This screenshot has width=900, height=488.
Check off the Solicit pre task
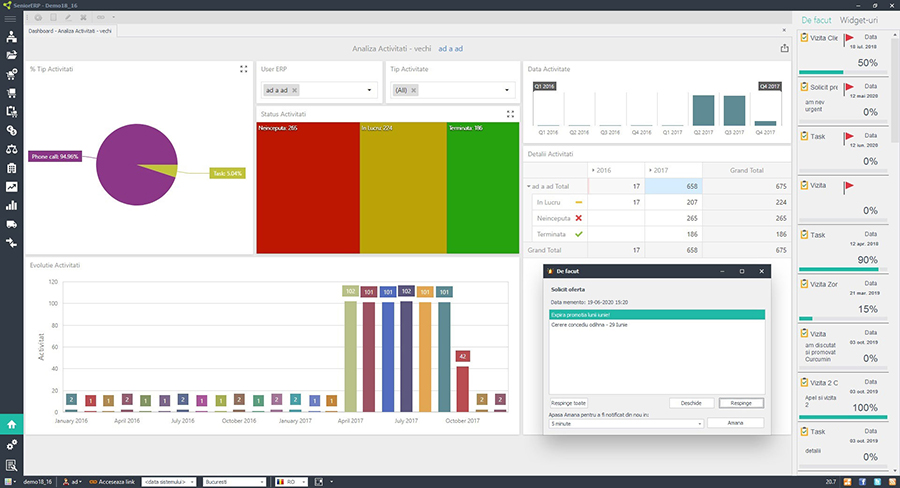click(x=804, y=87)
